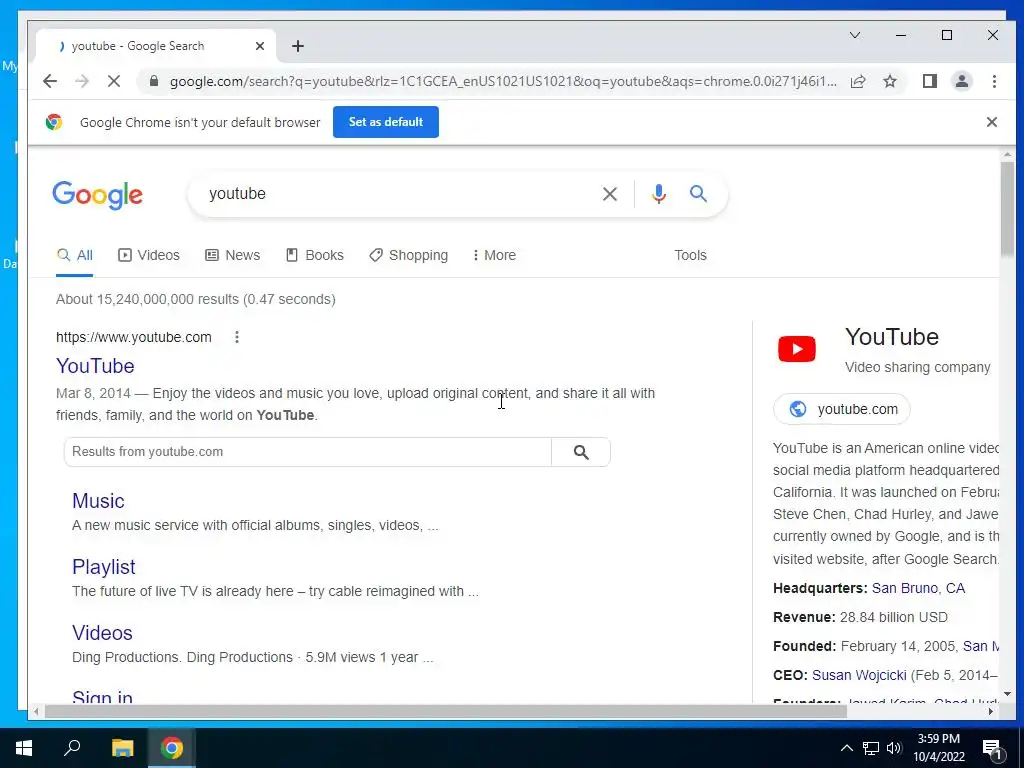Open the 'Playlist' sitelink
The height and width of the screenshot is (768, 1024).
pos(104,567)
